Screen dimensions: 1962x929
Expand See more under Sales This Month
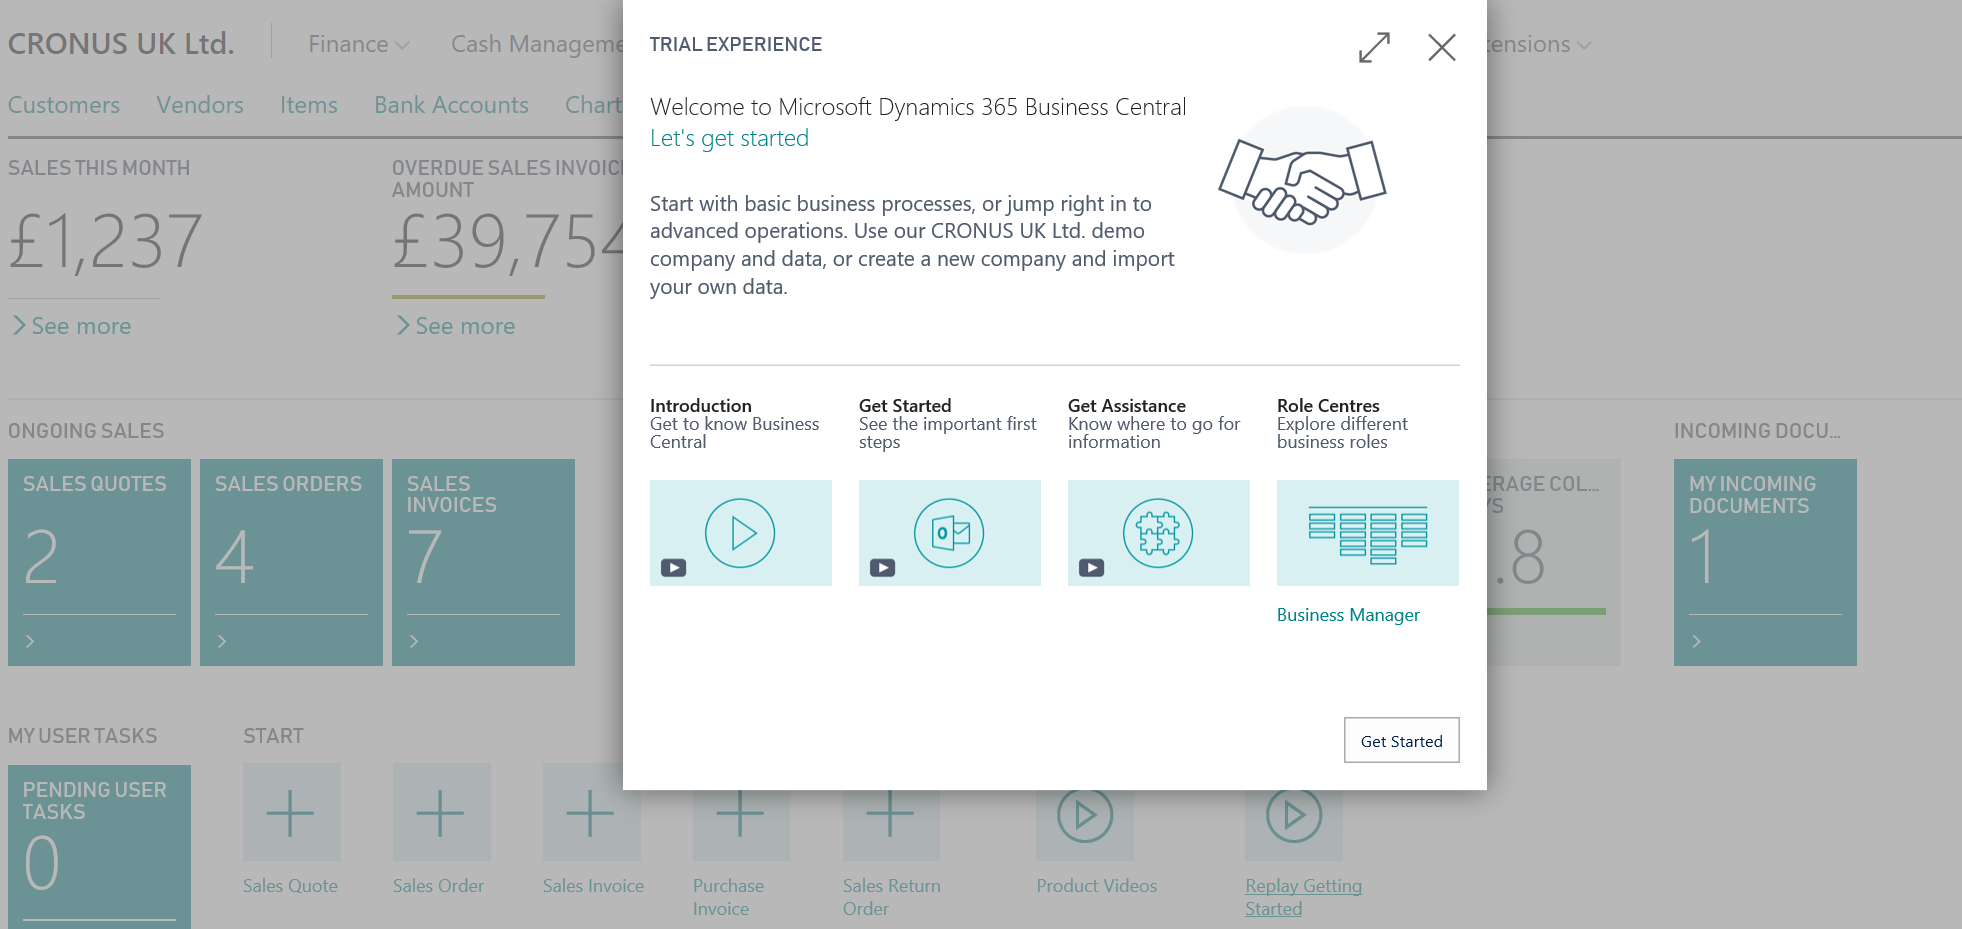pyautogui.click(x=72, y=326)
